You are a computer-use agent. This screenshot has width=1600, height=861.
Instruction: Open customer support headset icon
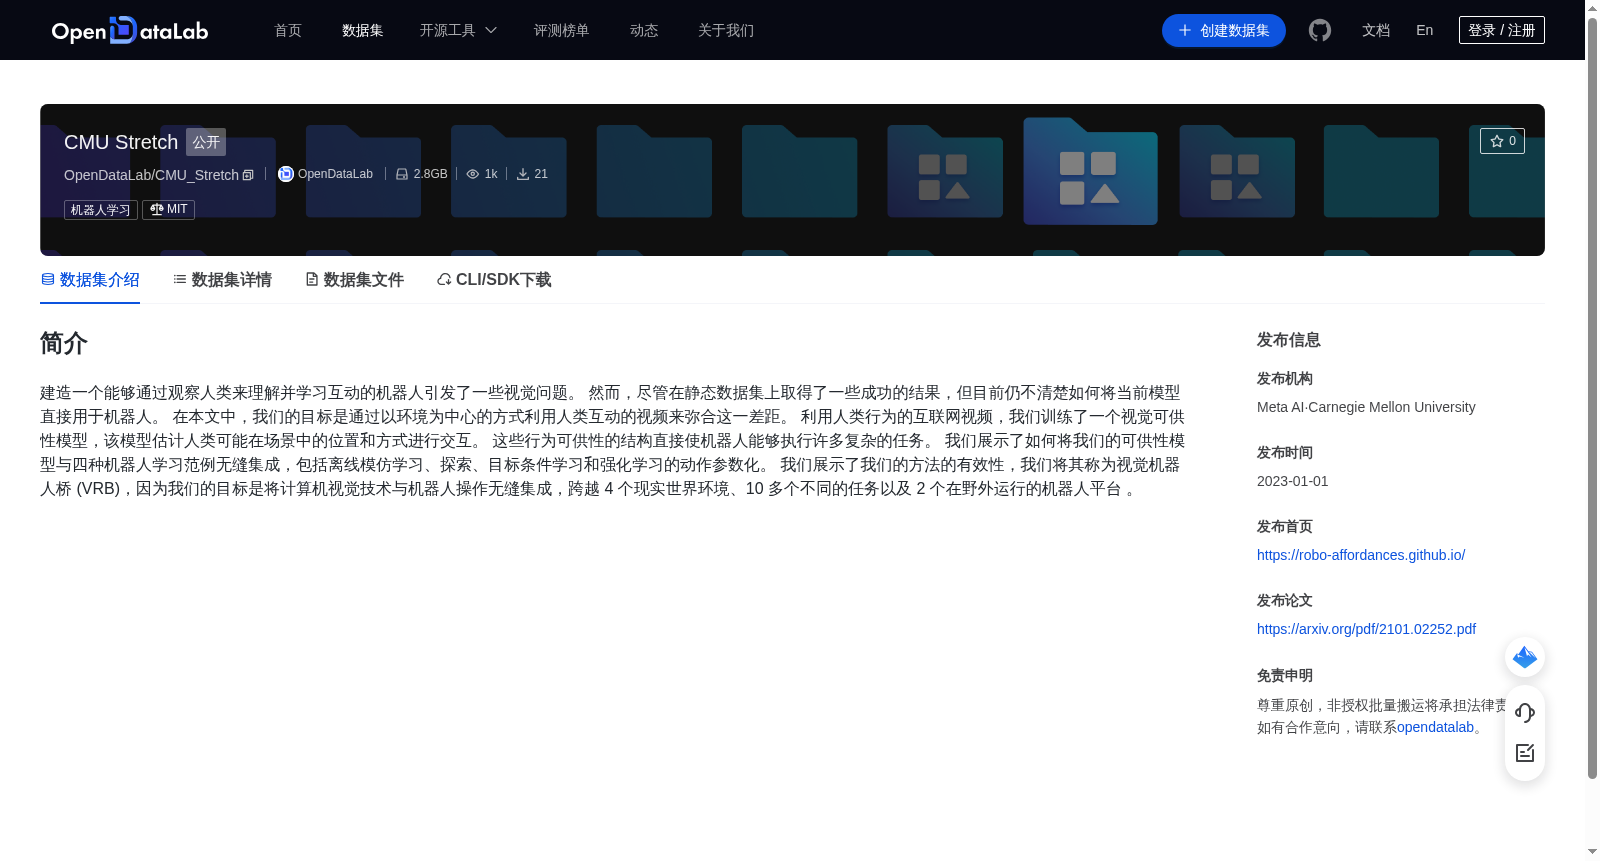coord(1525,712)
